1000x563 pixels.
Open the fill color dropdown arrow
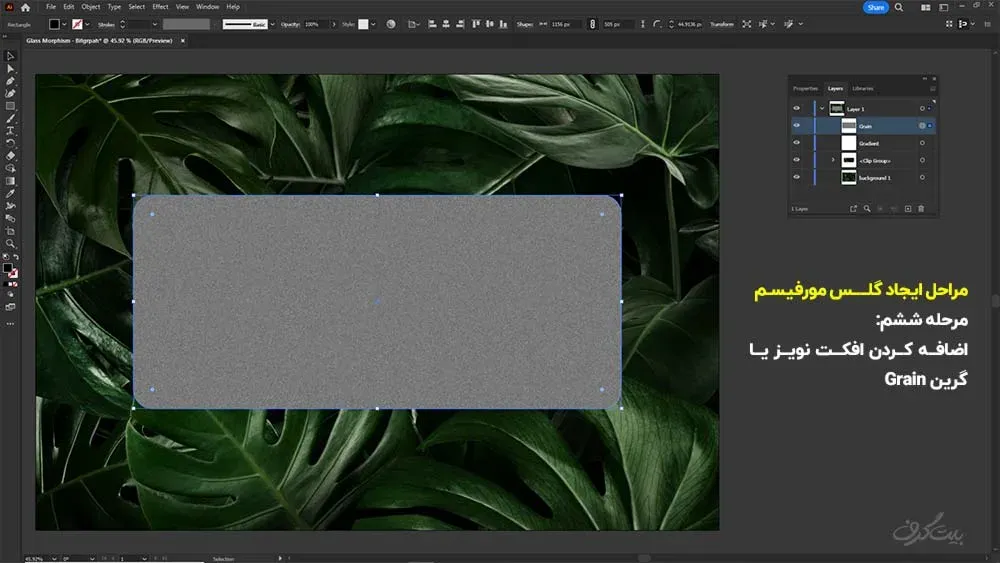[x=64, y=24]
